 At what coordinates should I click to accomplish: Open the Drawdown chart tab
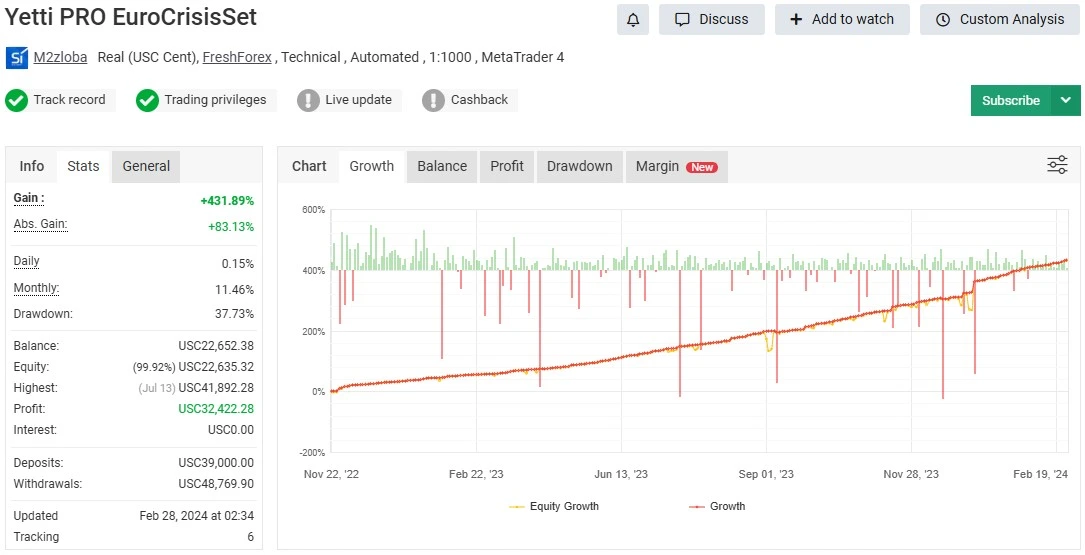pos(580,166)
